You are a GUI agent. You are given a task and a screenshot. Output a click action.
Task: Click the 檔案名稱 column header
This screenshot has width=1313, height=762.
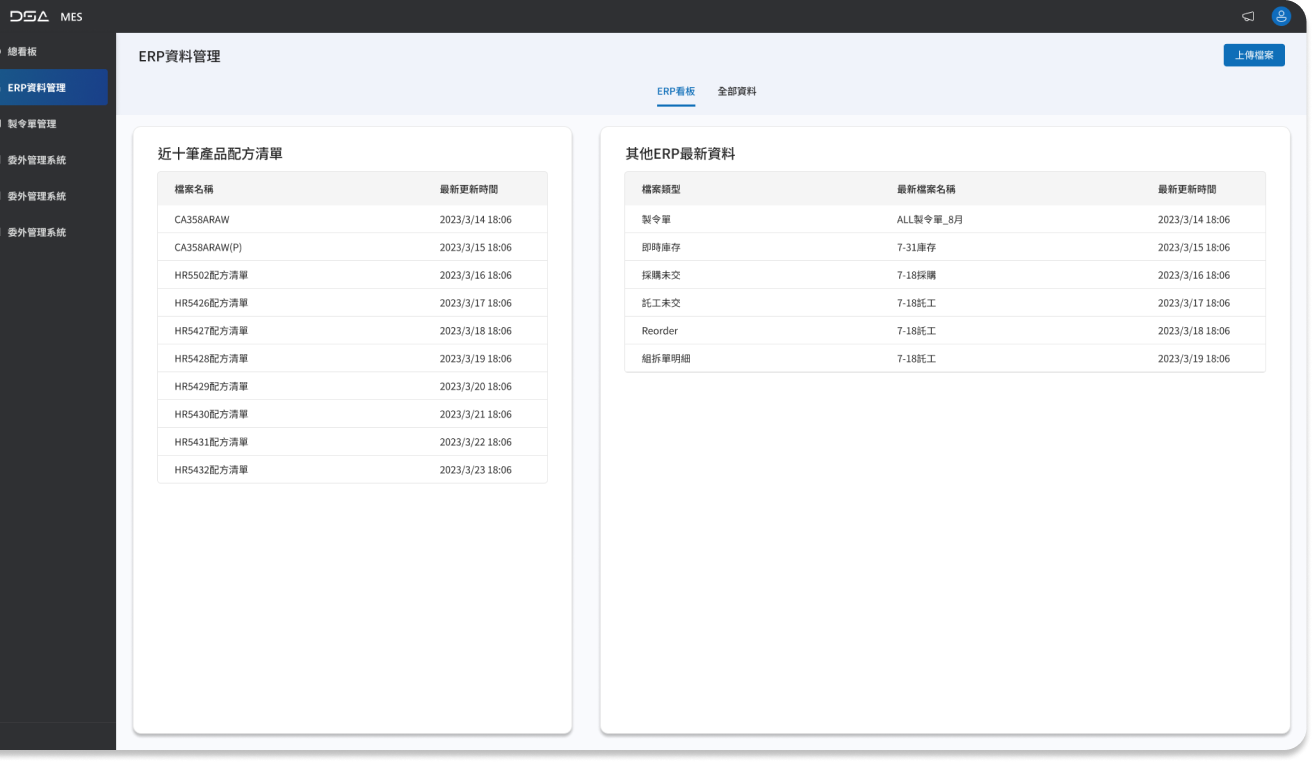[194, 189]
